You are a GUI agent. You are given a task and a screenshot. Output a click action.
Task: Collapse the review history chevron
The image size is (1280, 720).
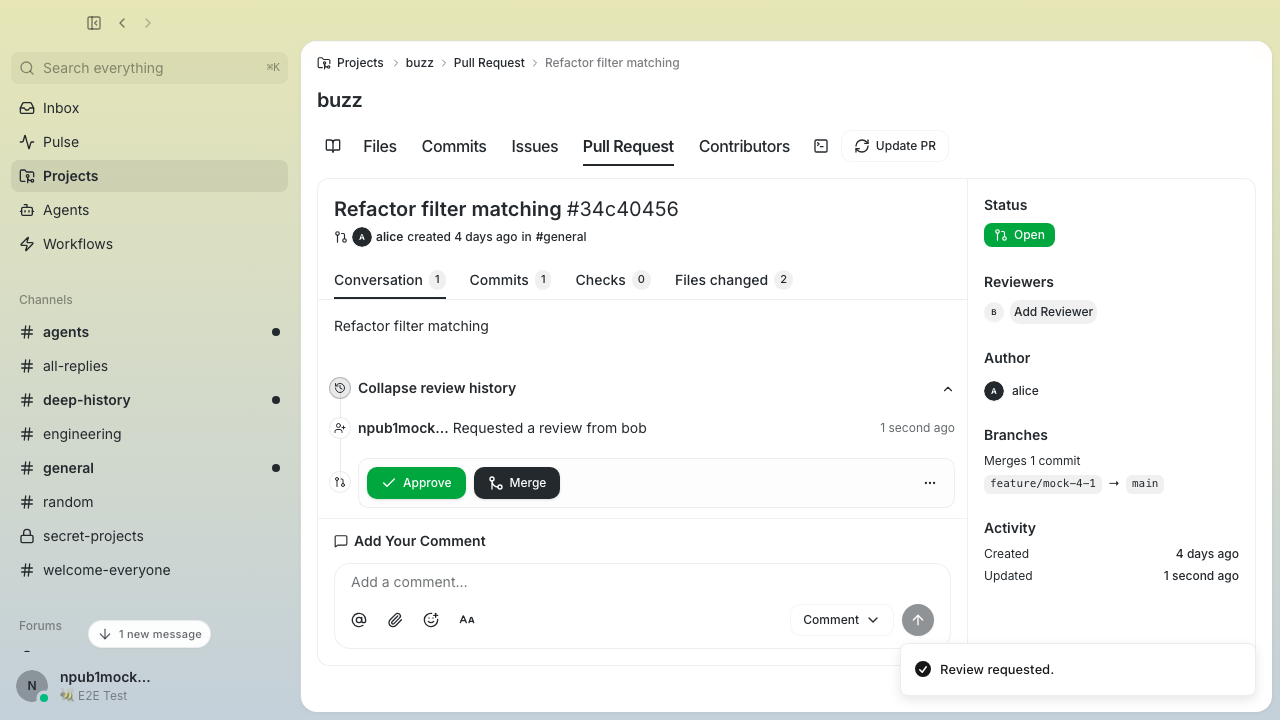coord(948,389)
